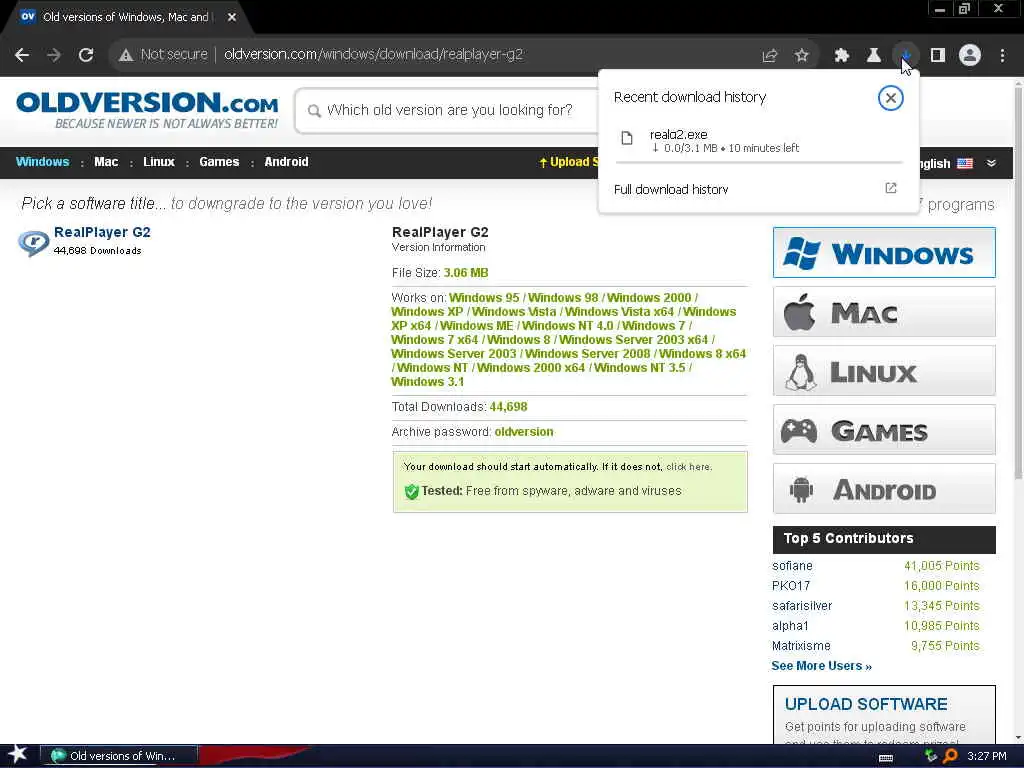Click contributor sofiane
Image resolution: width=1024 pixels, height=768 pixels.
[792, 566]
